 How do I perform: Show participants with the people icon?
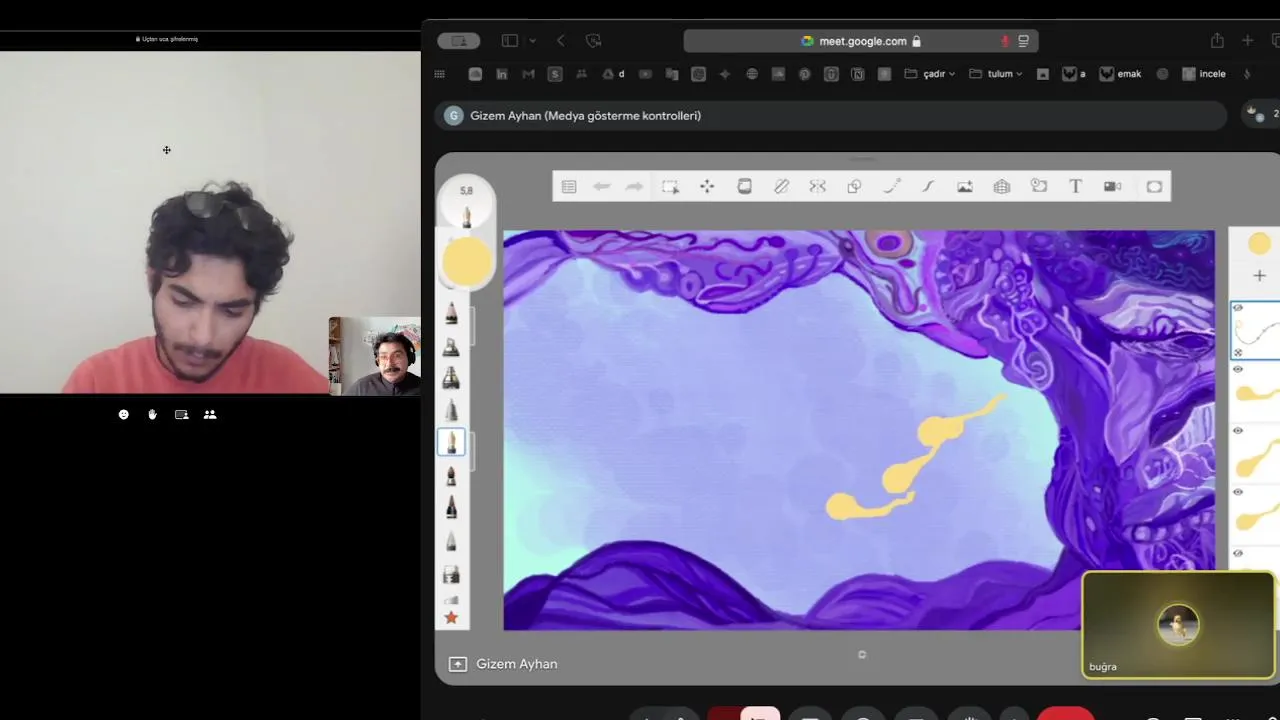pos(210,414)
